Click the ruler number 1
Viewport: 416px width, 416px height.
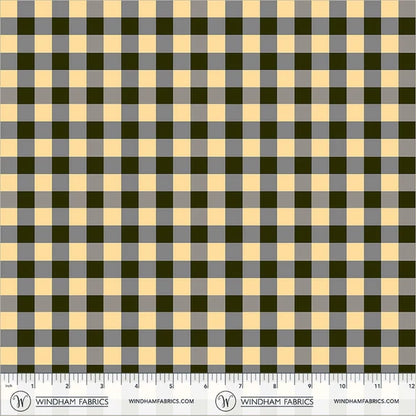32,386
